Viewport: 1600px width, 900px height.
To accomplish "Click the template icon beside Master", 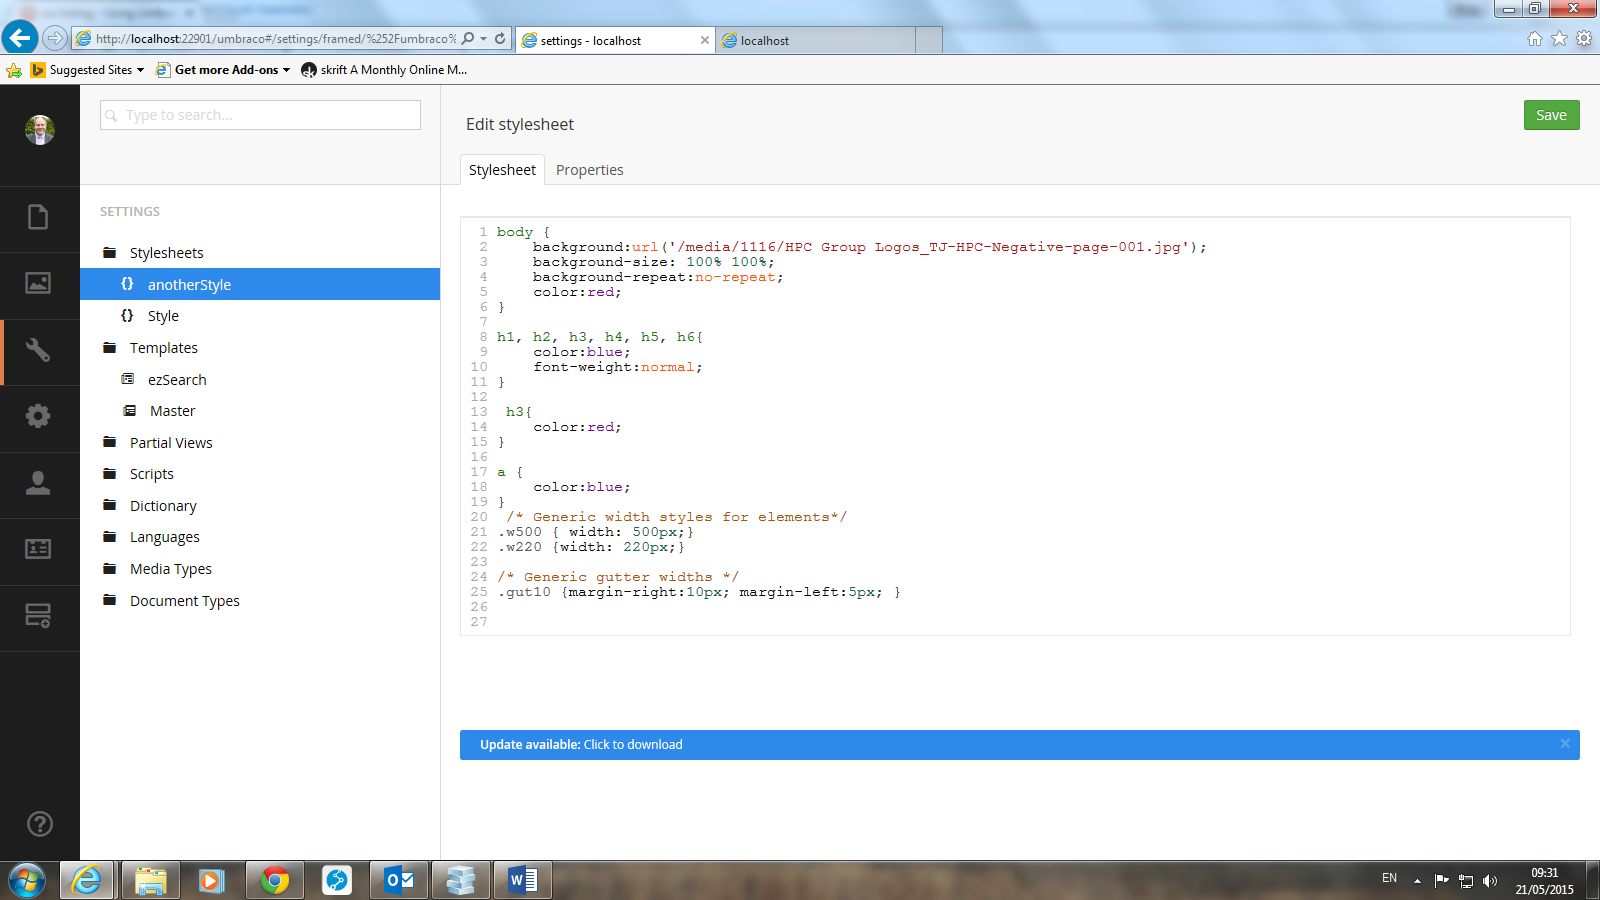I will point(129,411).
